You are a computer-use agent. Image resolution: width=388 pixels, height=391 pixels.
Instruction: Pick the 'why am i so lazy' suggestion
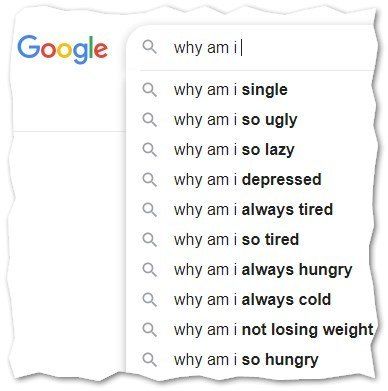coord(252,150)
